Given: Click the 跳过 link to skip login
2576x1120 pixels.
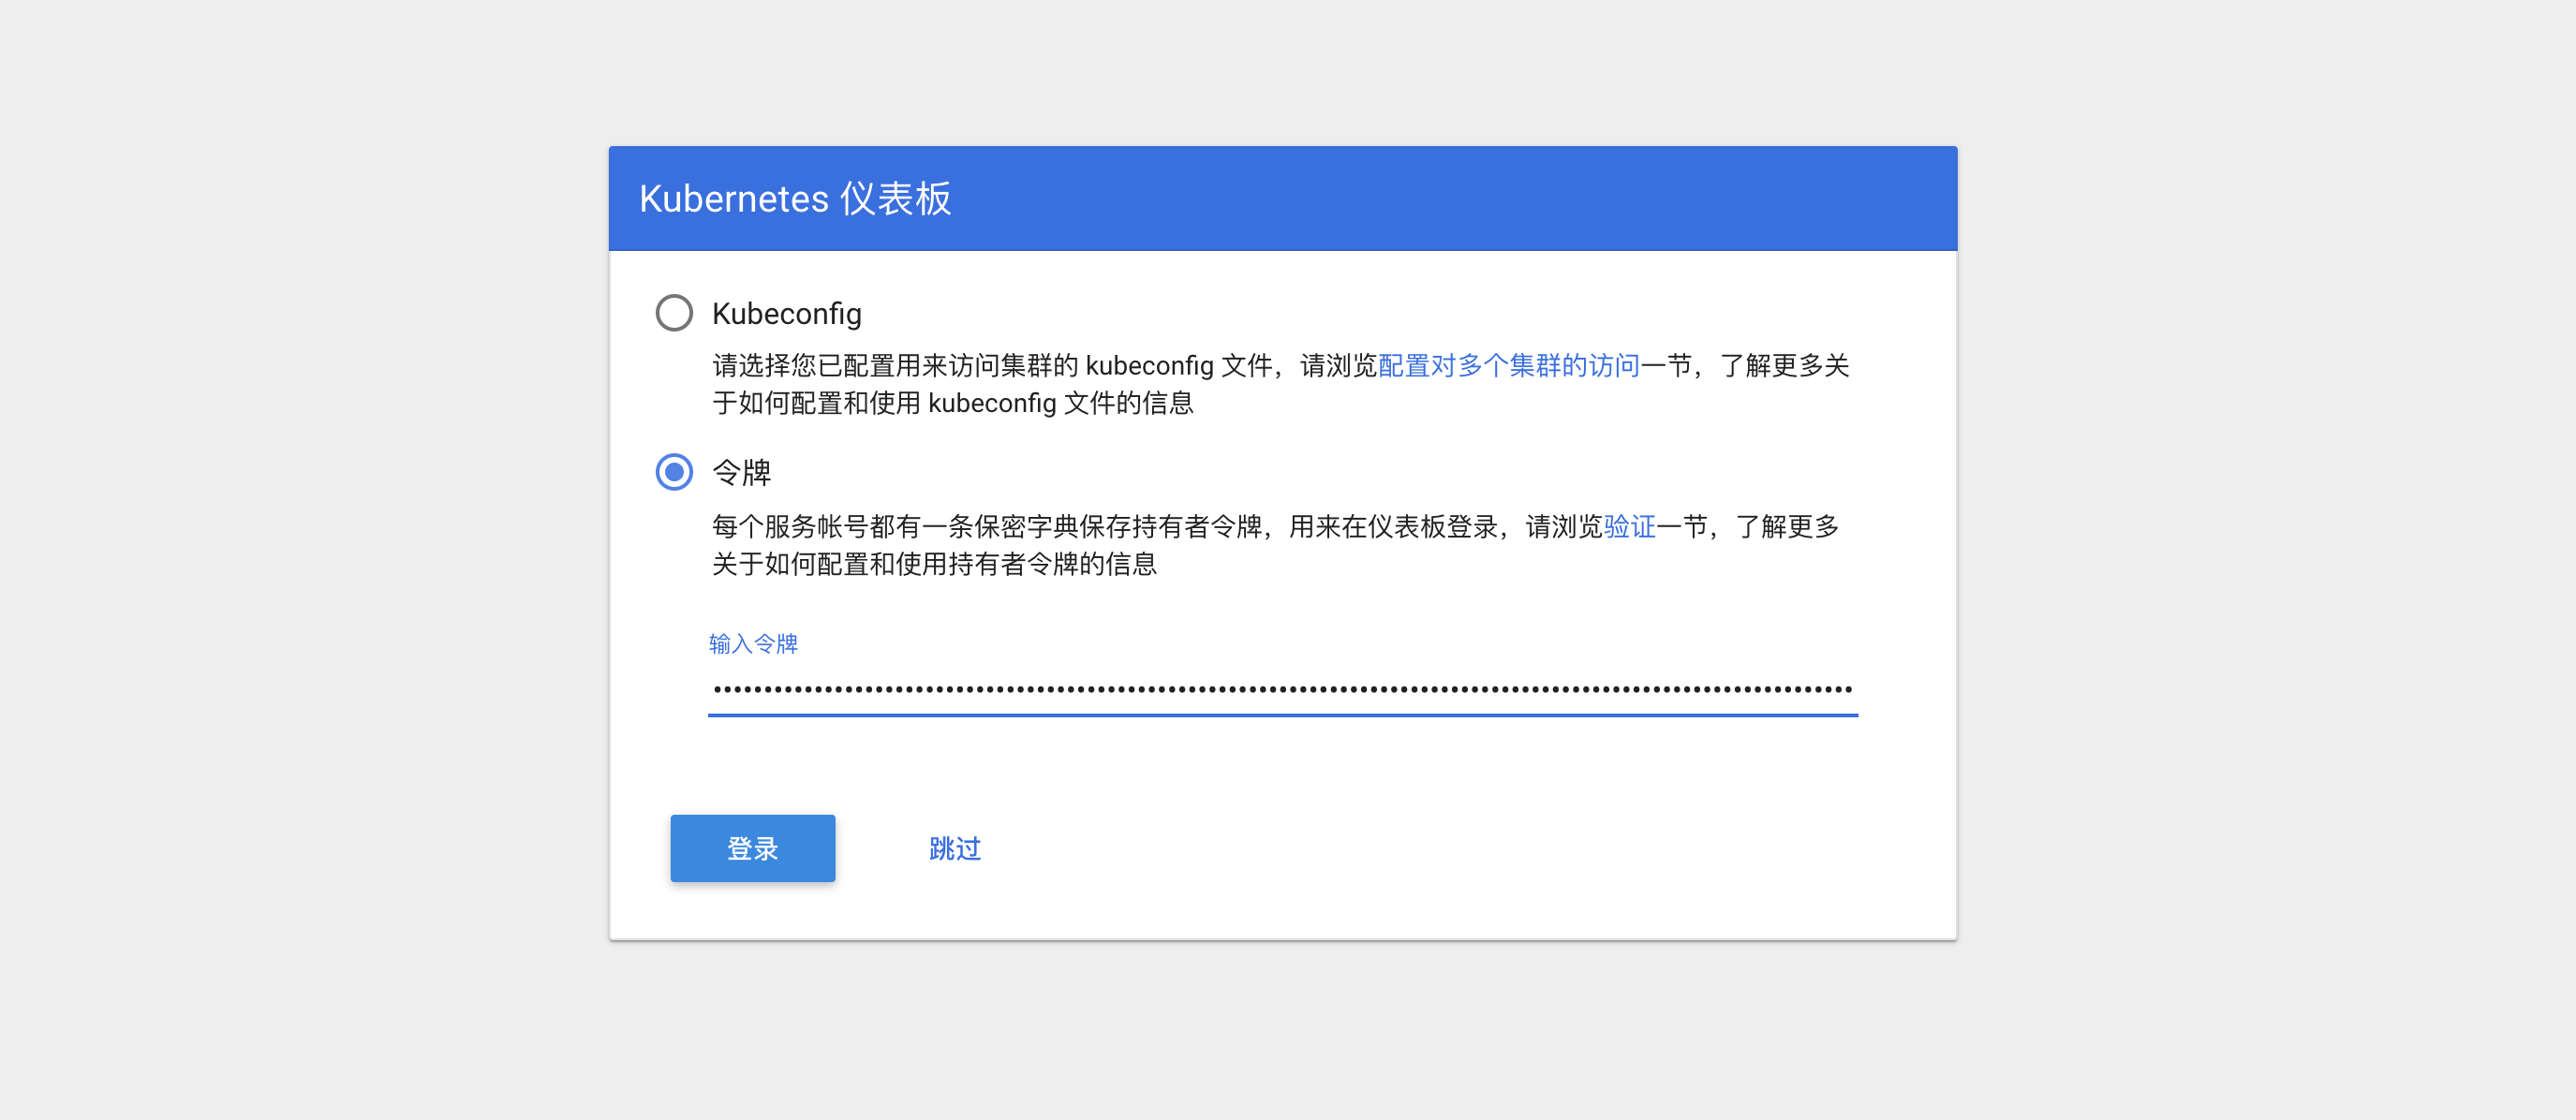Looking at the screenshot, I should [953, 848].
